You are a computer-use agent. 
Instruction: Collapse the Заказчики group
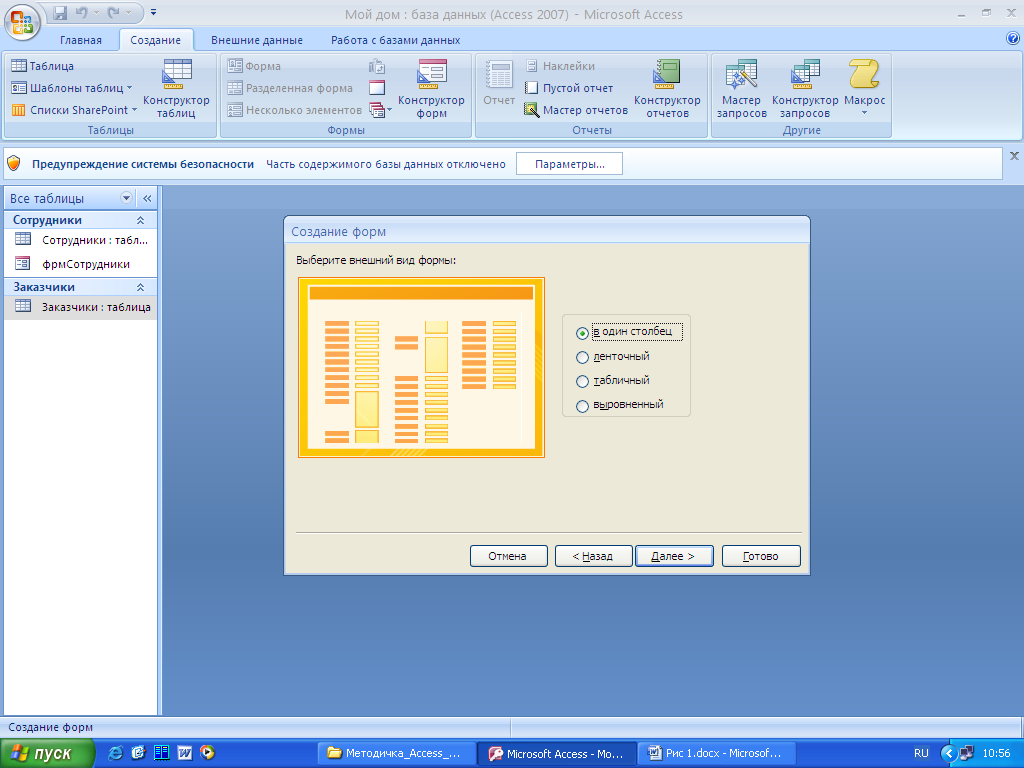(x=140, y=287)
